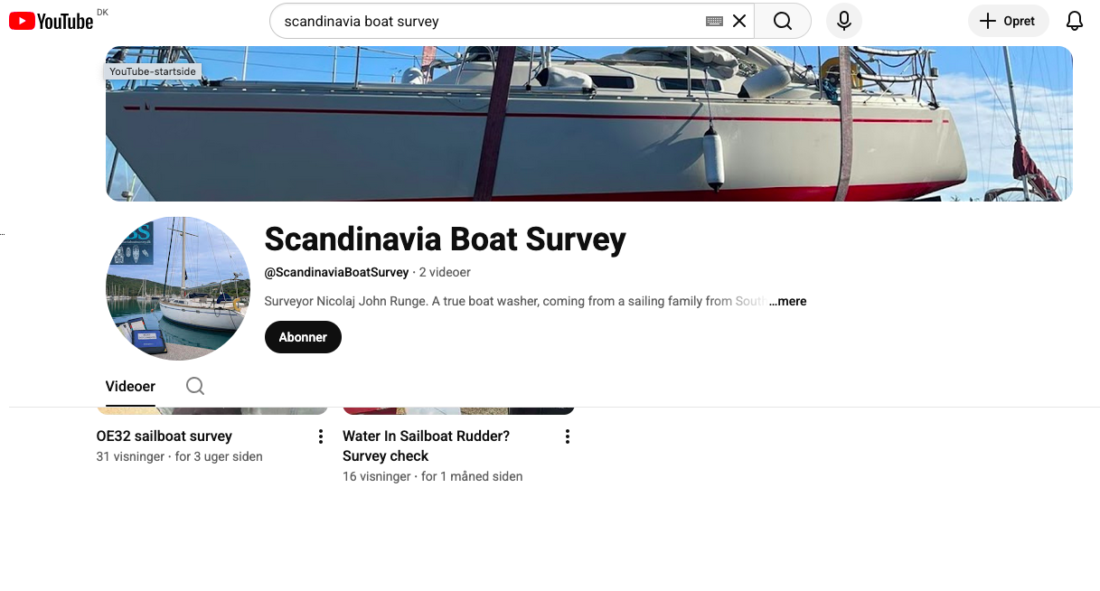
Task: Open the YouTube home logo
Action: pyautogui.click(x=51, y=21)
